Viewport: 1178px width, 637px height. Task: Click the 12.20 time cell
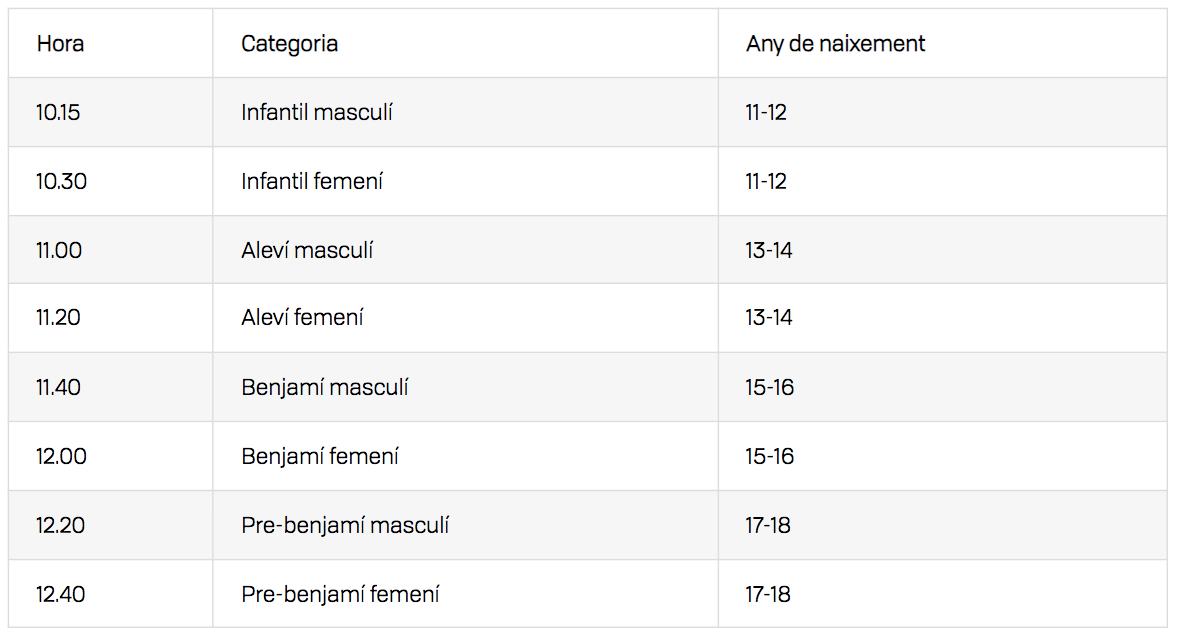click(x=61, y=525)
